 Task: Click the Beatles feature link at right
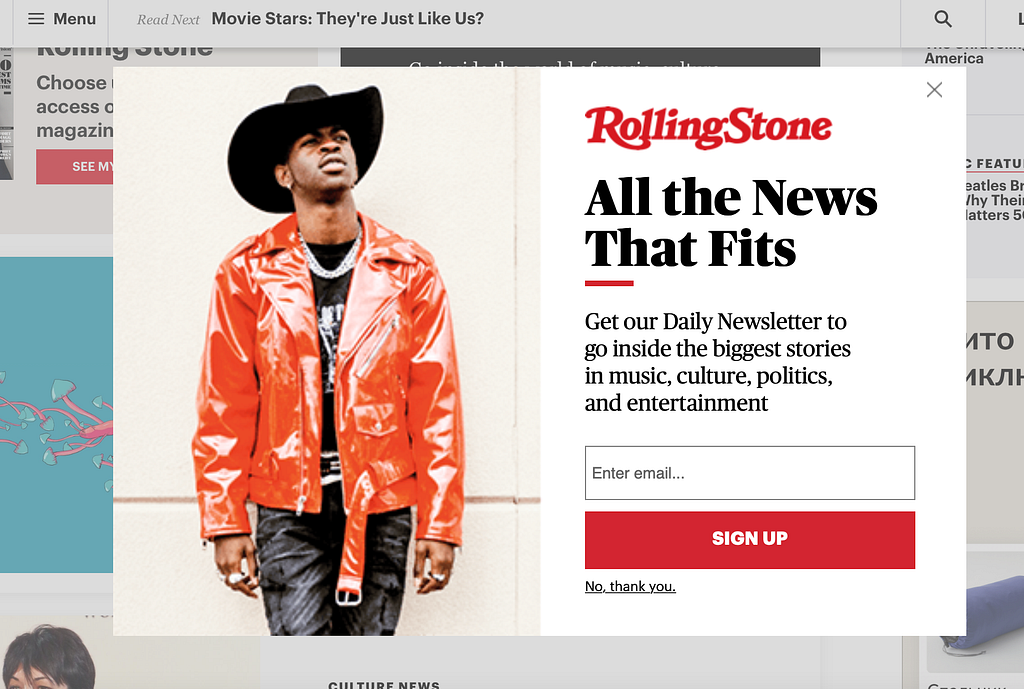995,200
